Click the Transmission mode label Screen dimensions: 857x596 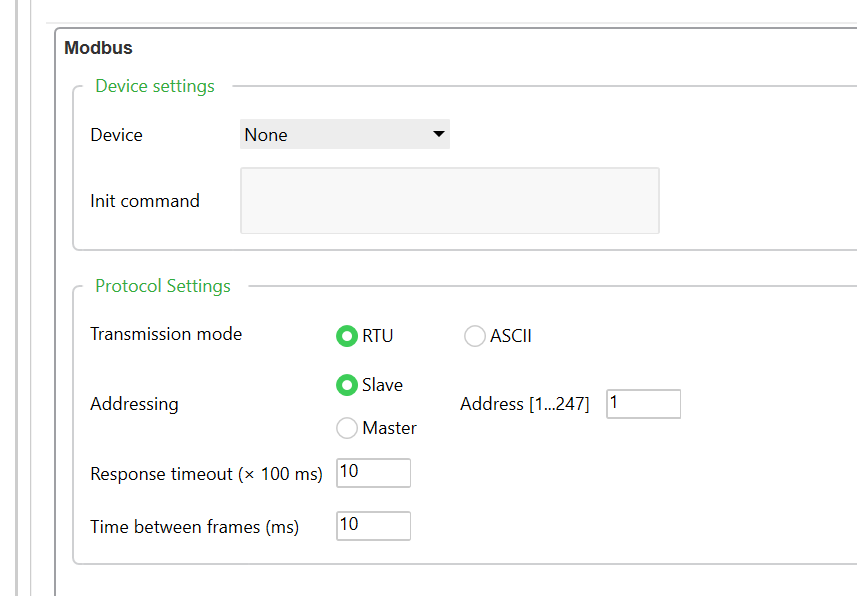166,334
